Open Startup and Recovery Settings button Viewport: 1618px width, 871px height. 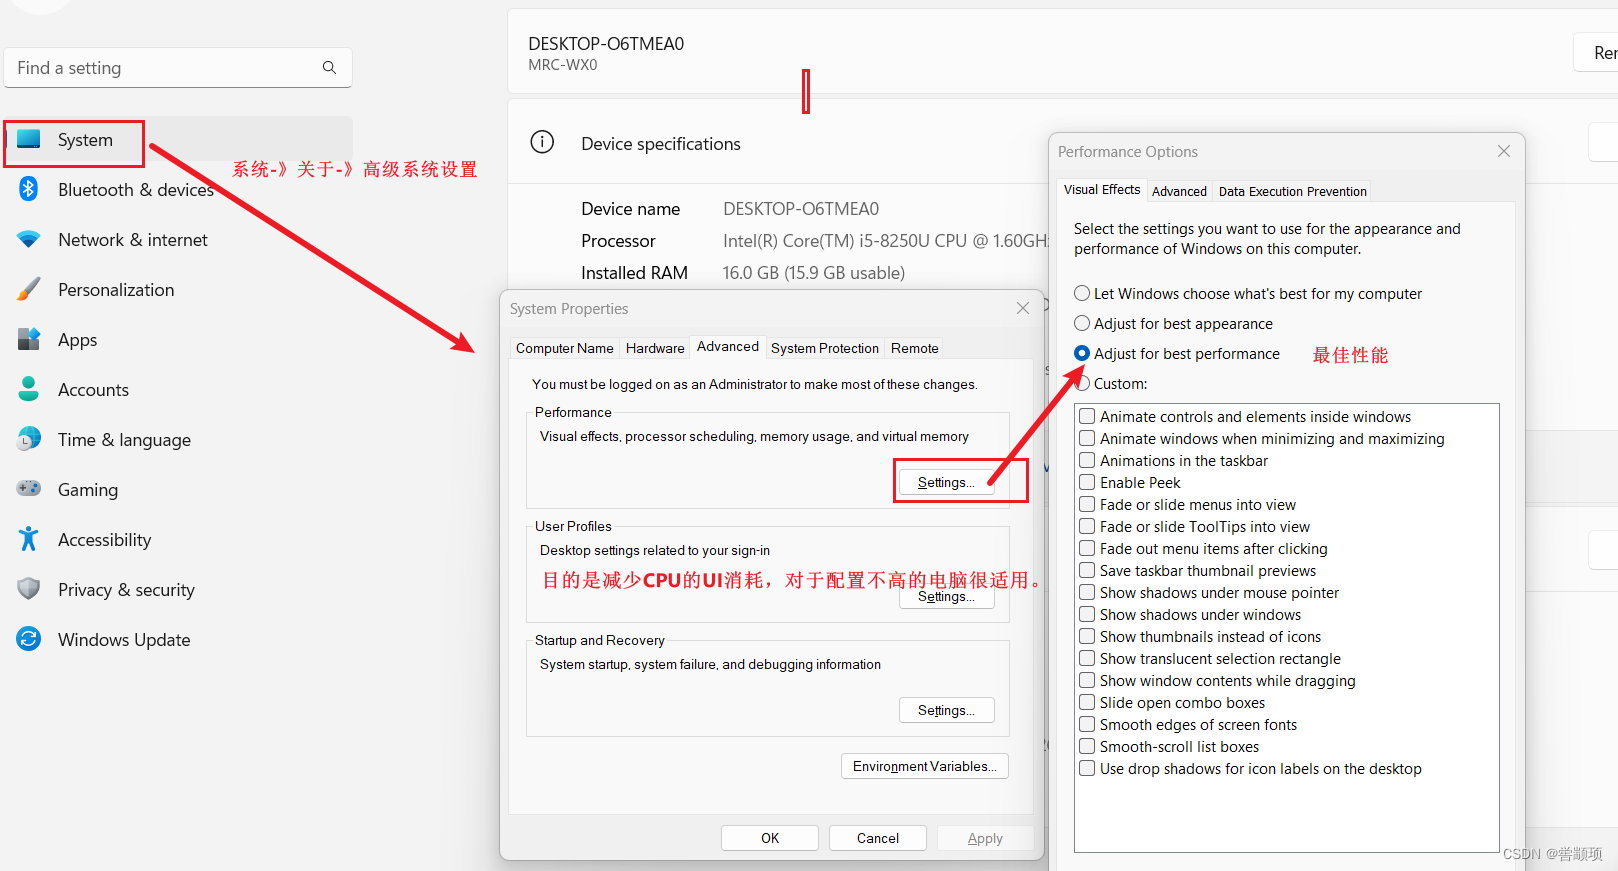click(x=946, y=710)
